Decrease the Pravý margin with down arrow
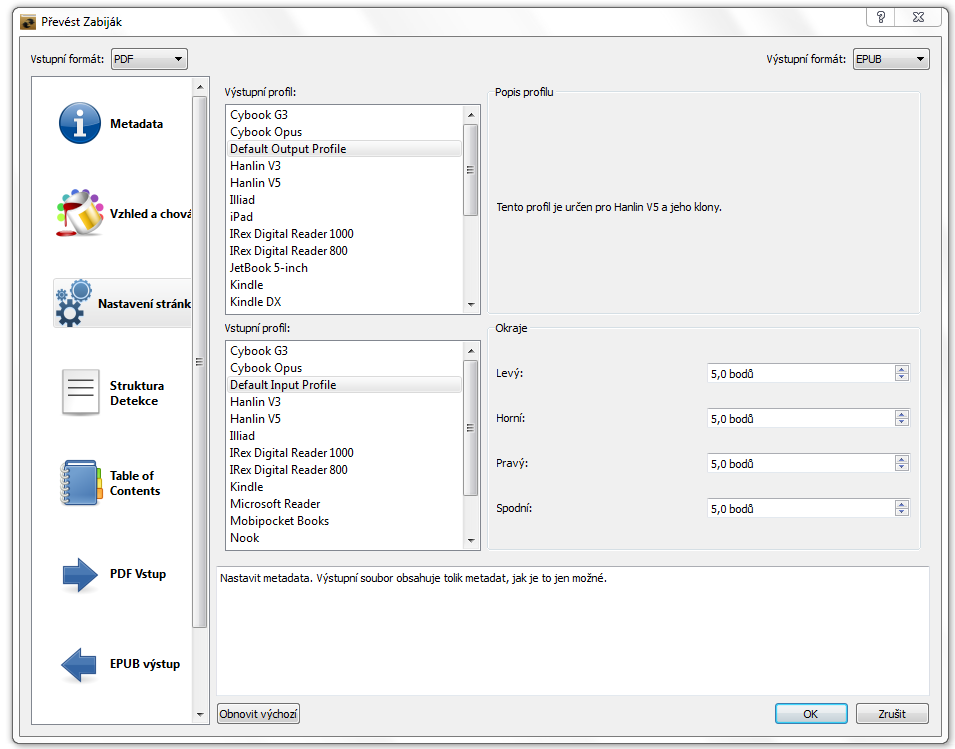Image resolution: width=955 pixels, height=749 pixels. click(x=902, y=467)
